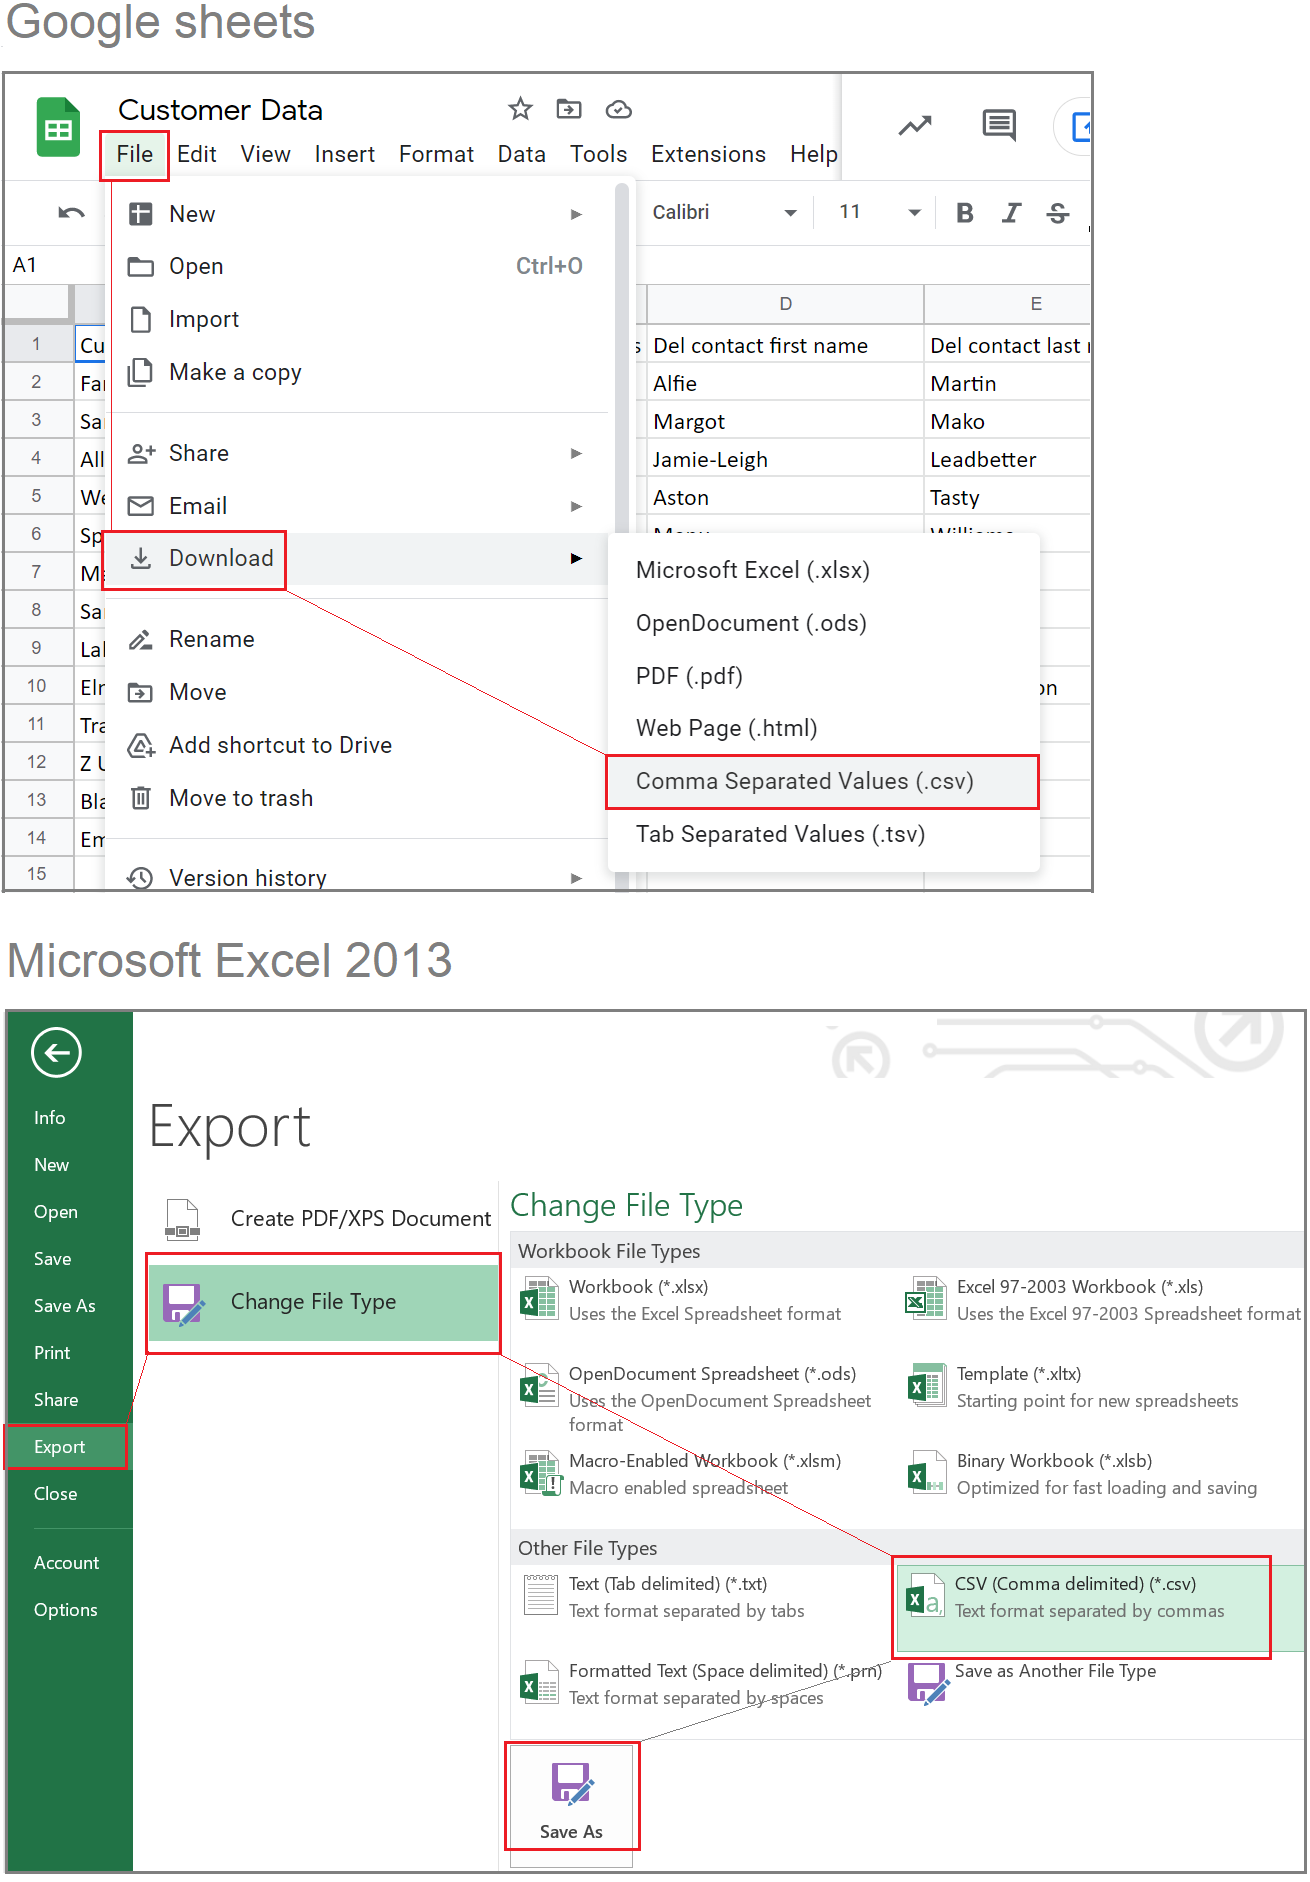Viewport: 1310px width, 1882px height.
Task: Open the View menu in Sheets
Action: point(265,154)
